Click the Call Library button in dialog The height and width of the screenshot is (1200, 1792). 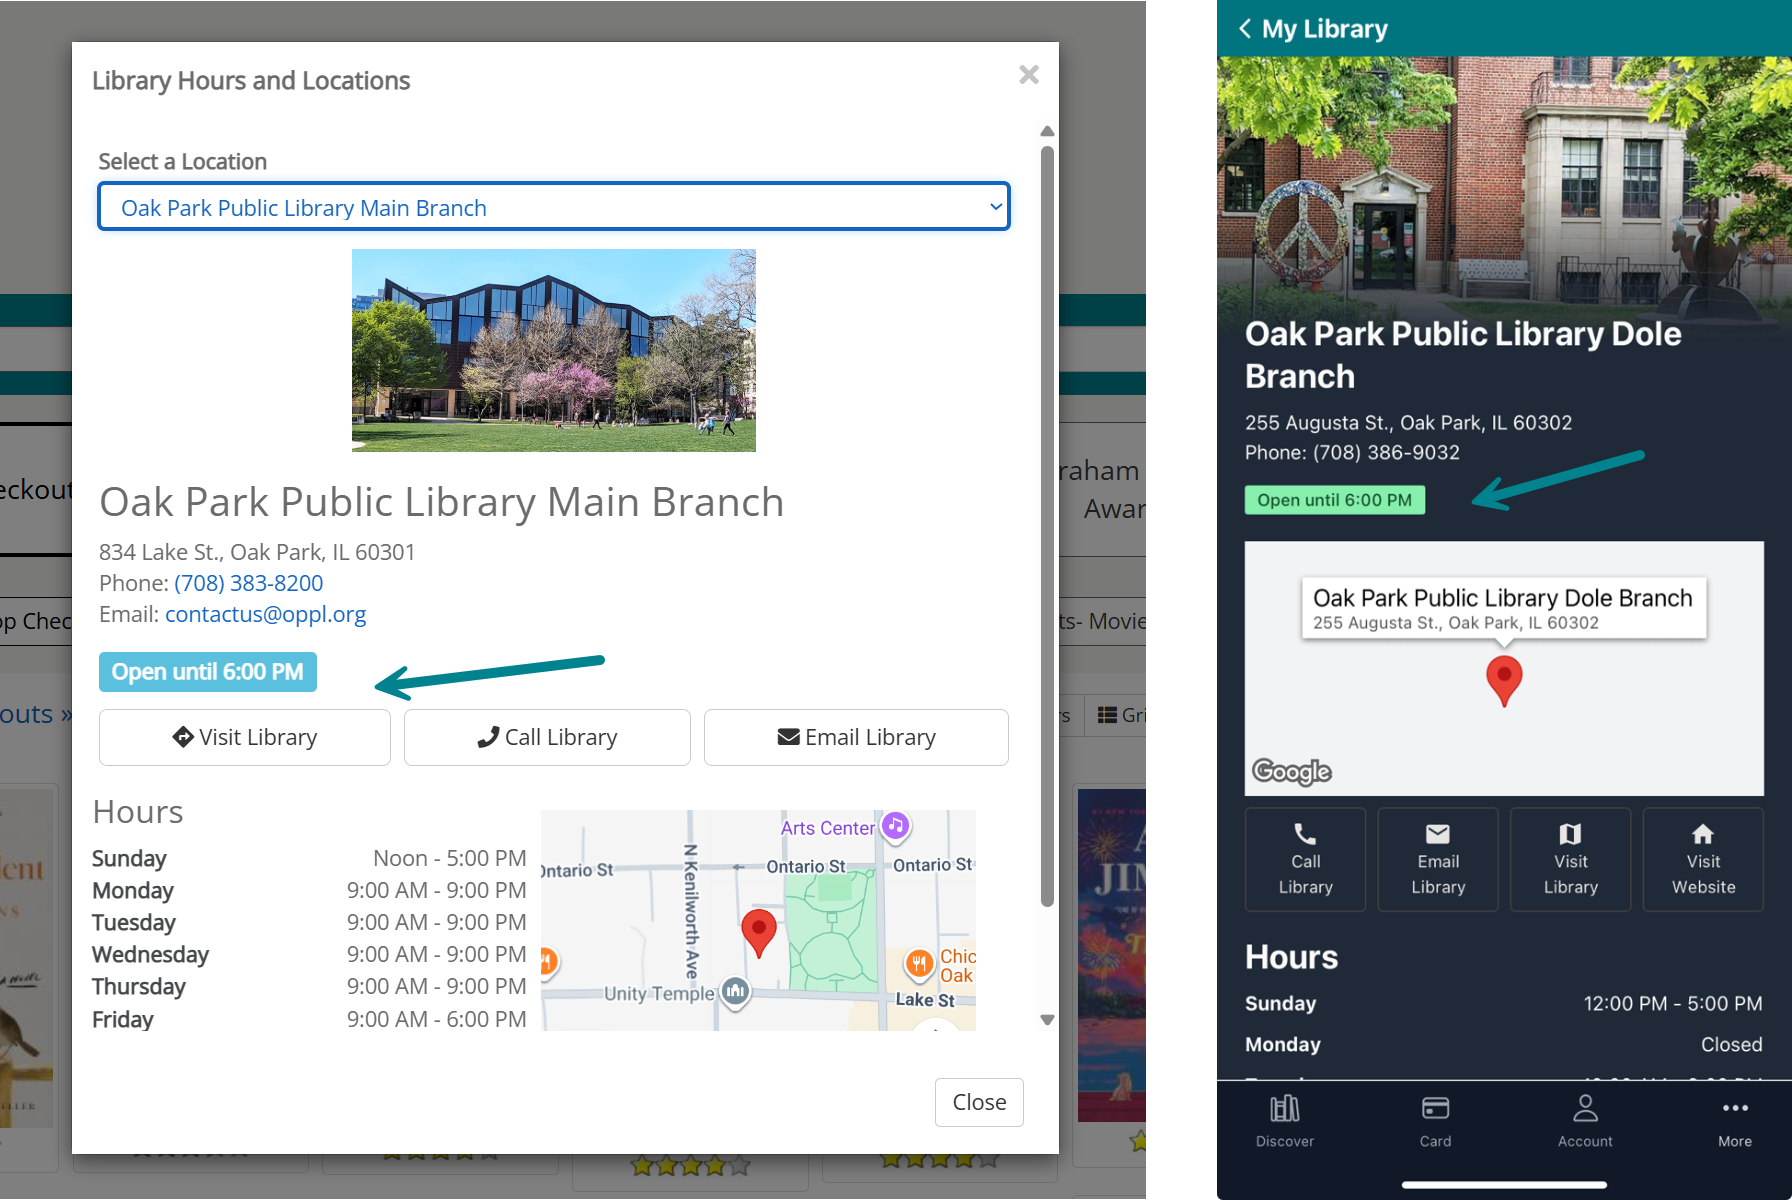547,738
